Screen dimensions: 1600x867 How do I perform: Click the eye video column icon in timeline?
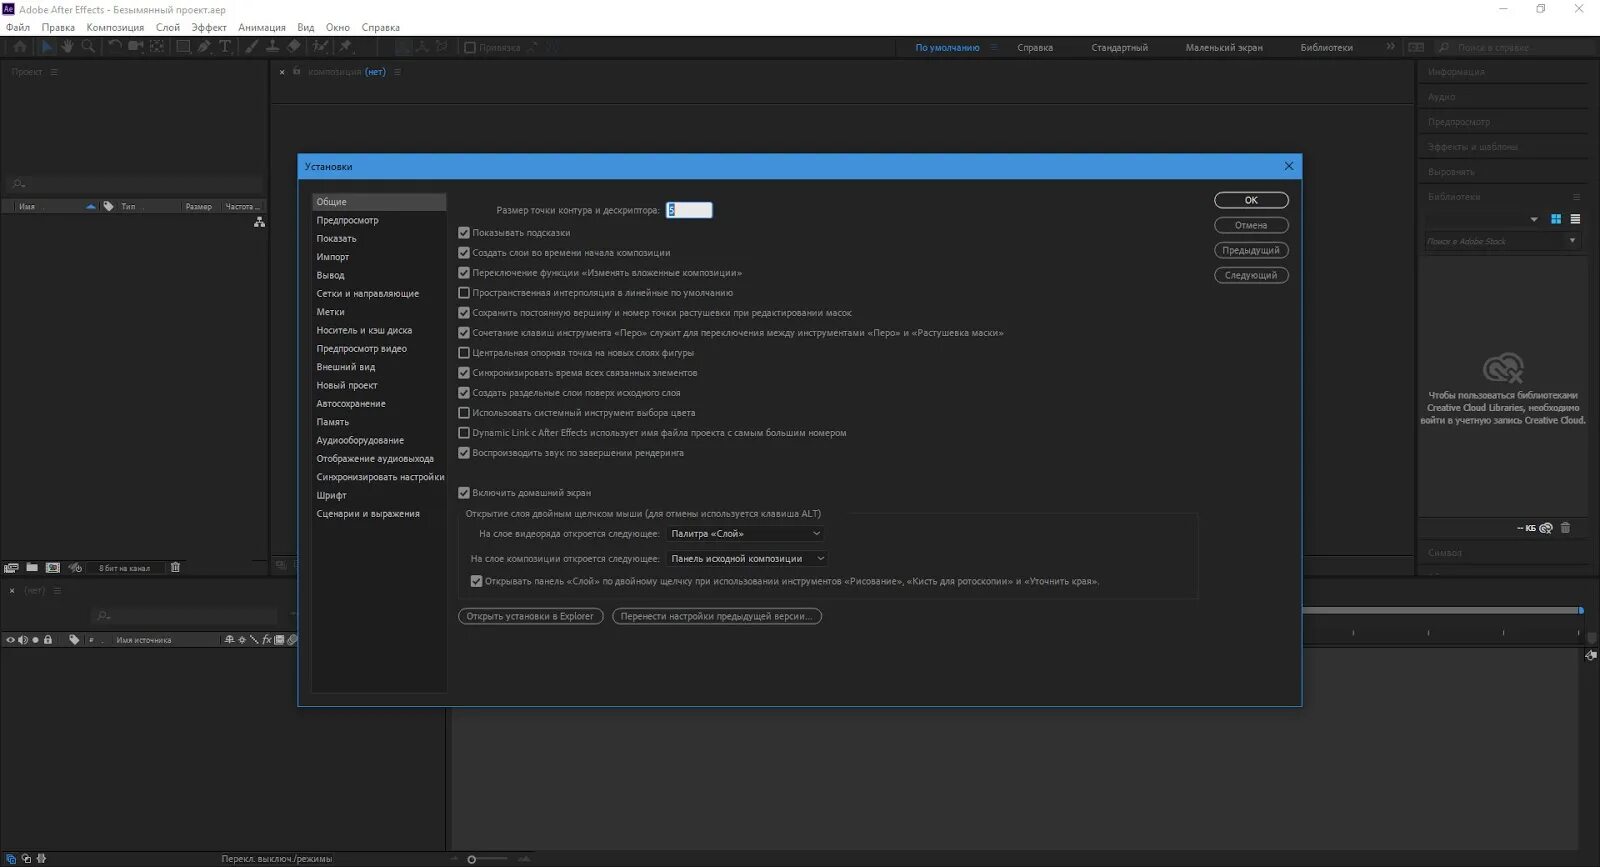pyautogui.click(x=10, y=640)
